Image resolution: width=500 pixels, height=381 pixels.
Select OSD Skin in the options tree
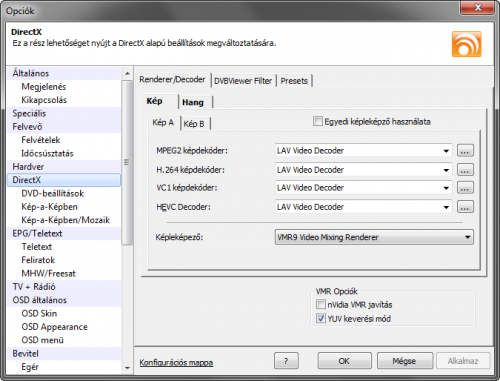64,313
